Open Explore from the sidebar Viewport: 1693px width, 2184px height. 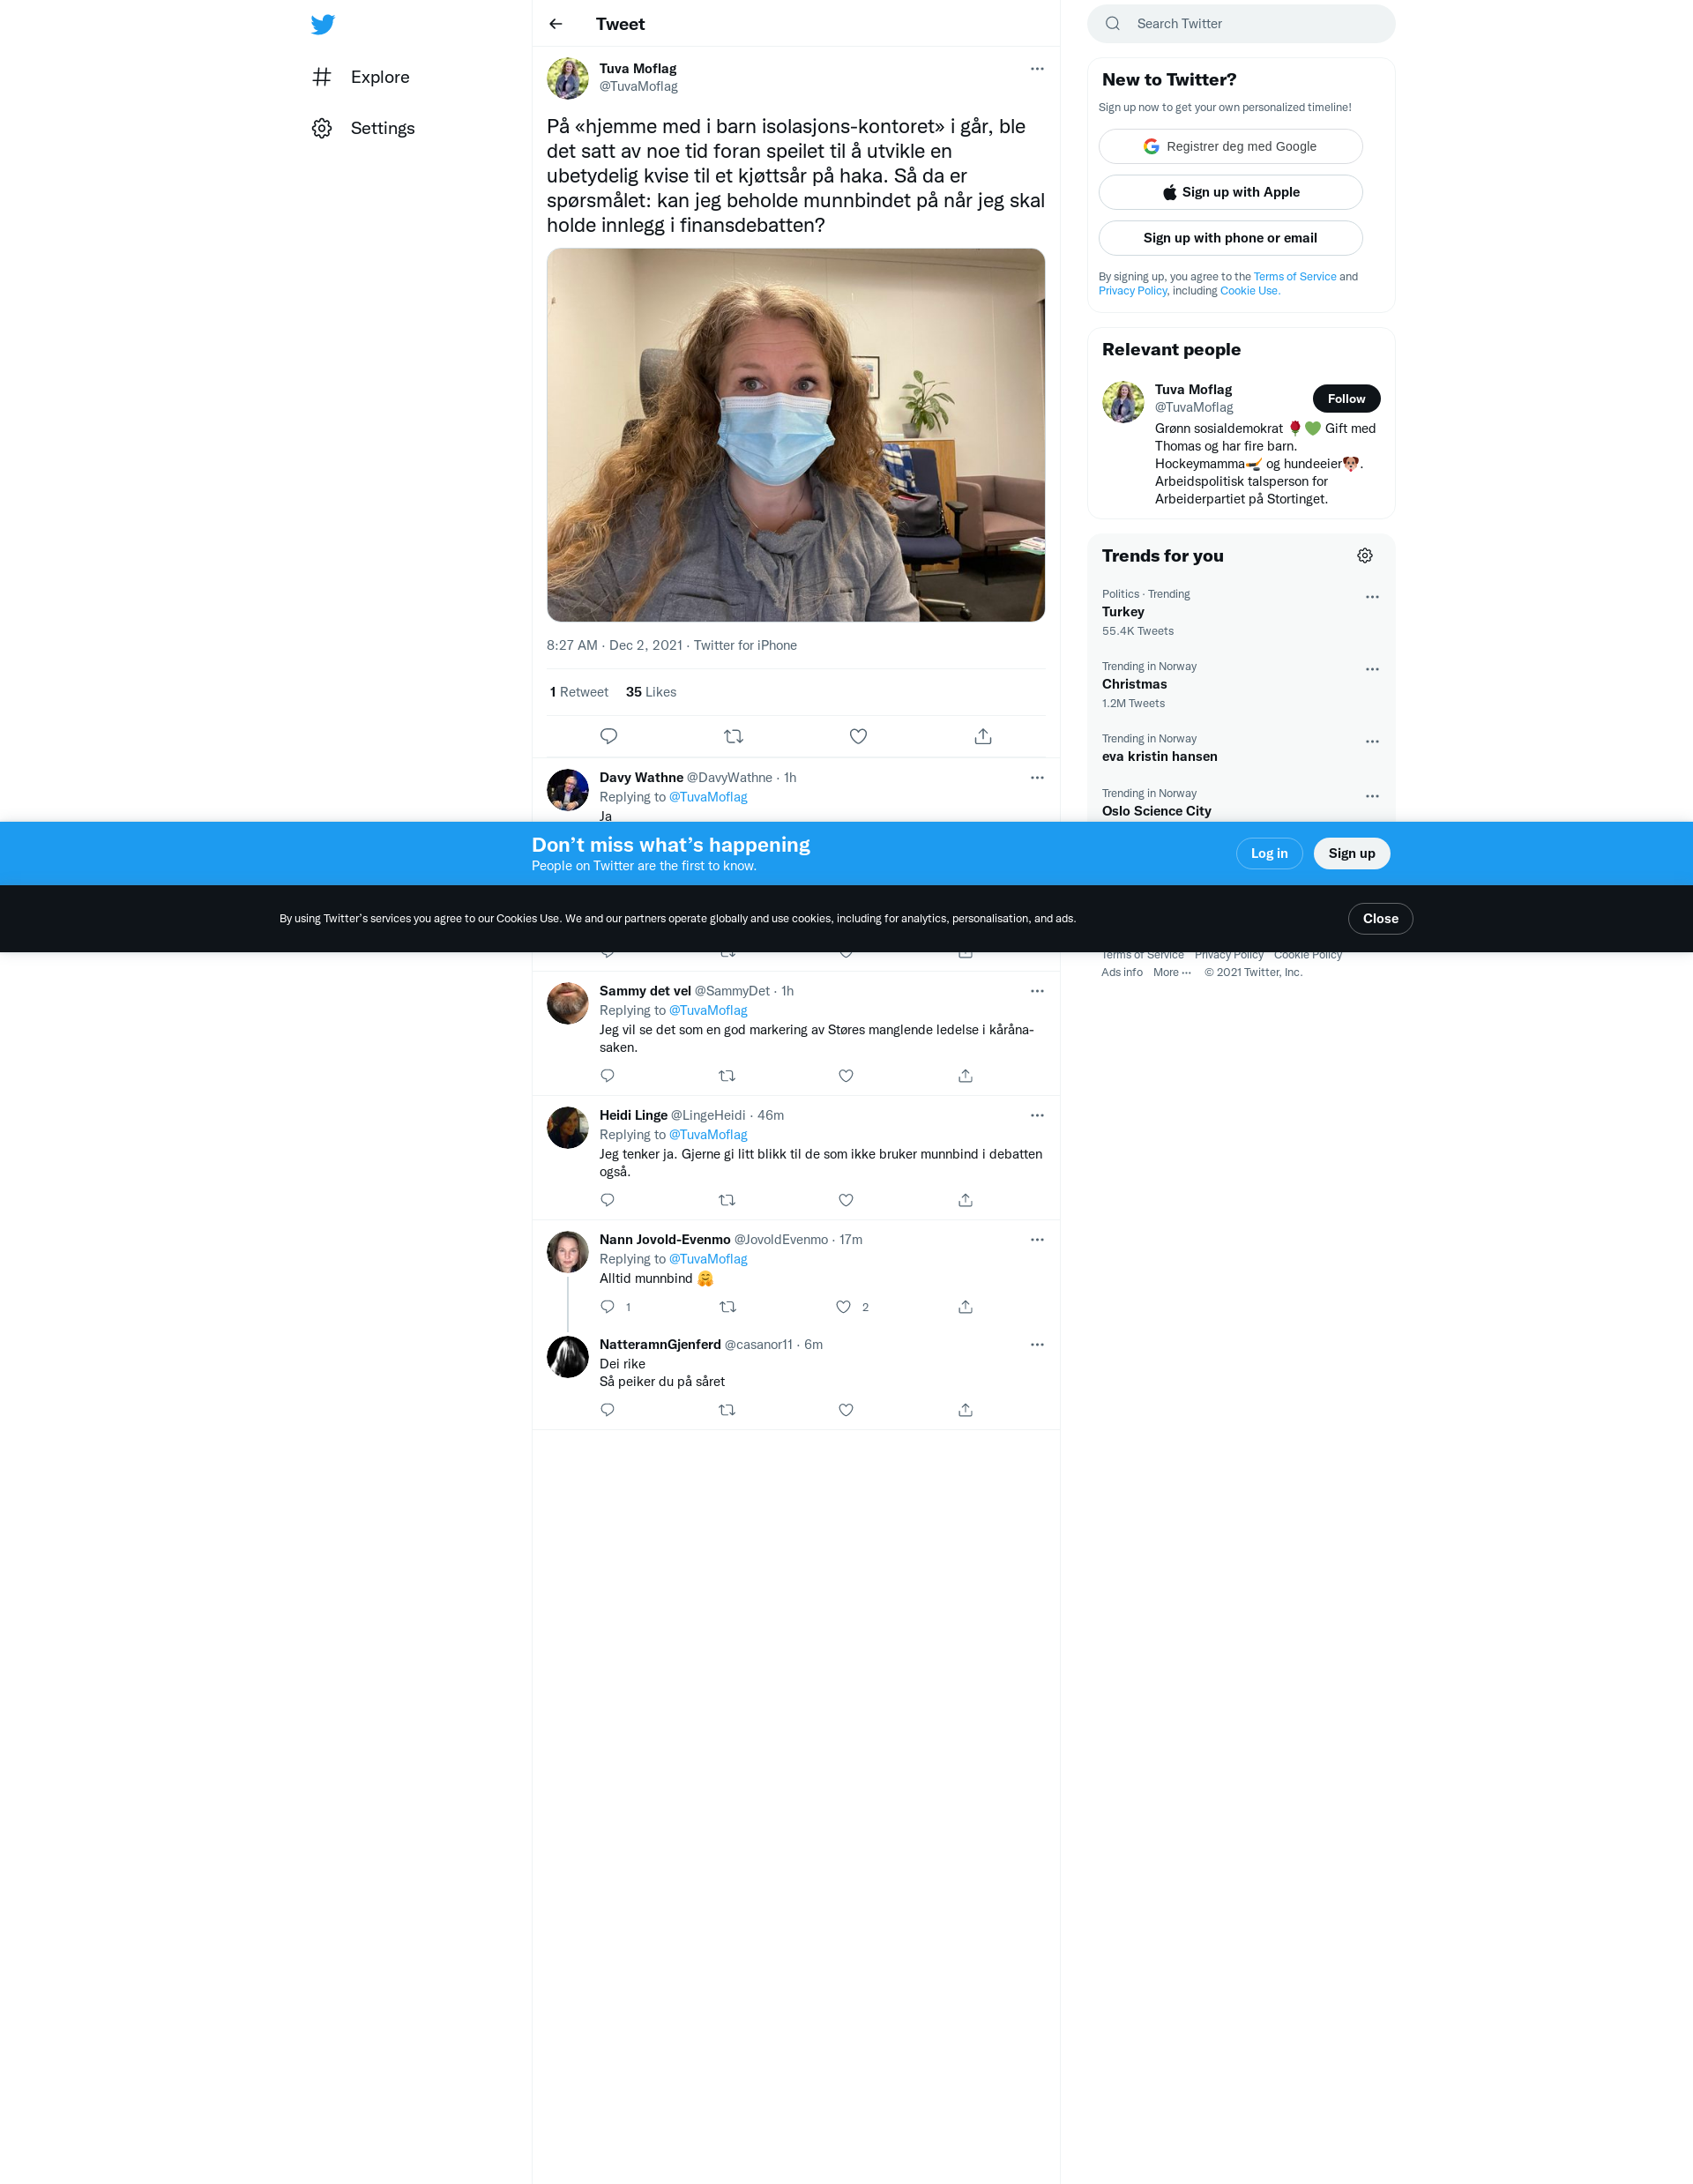click(361, 77)
